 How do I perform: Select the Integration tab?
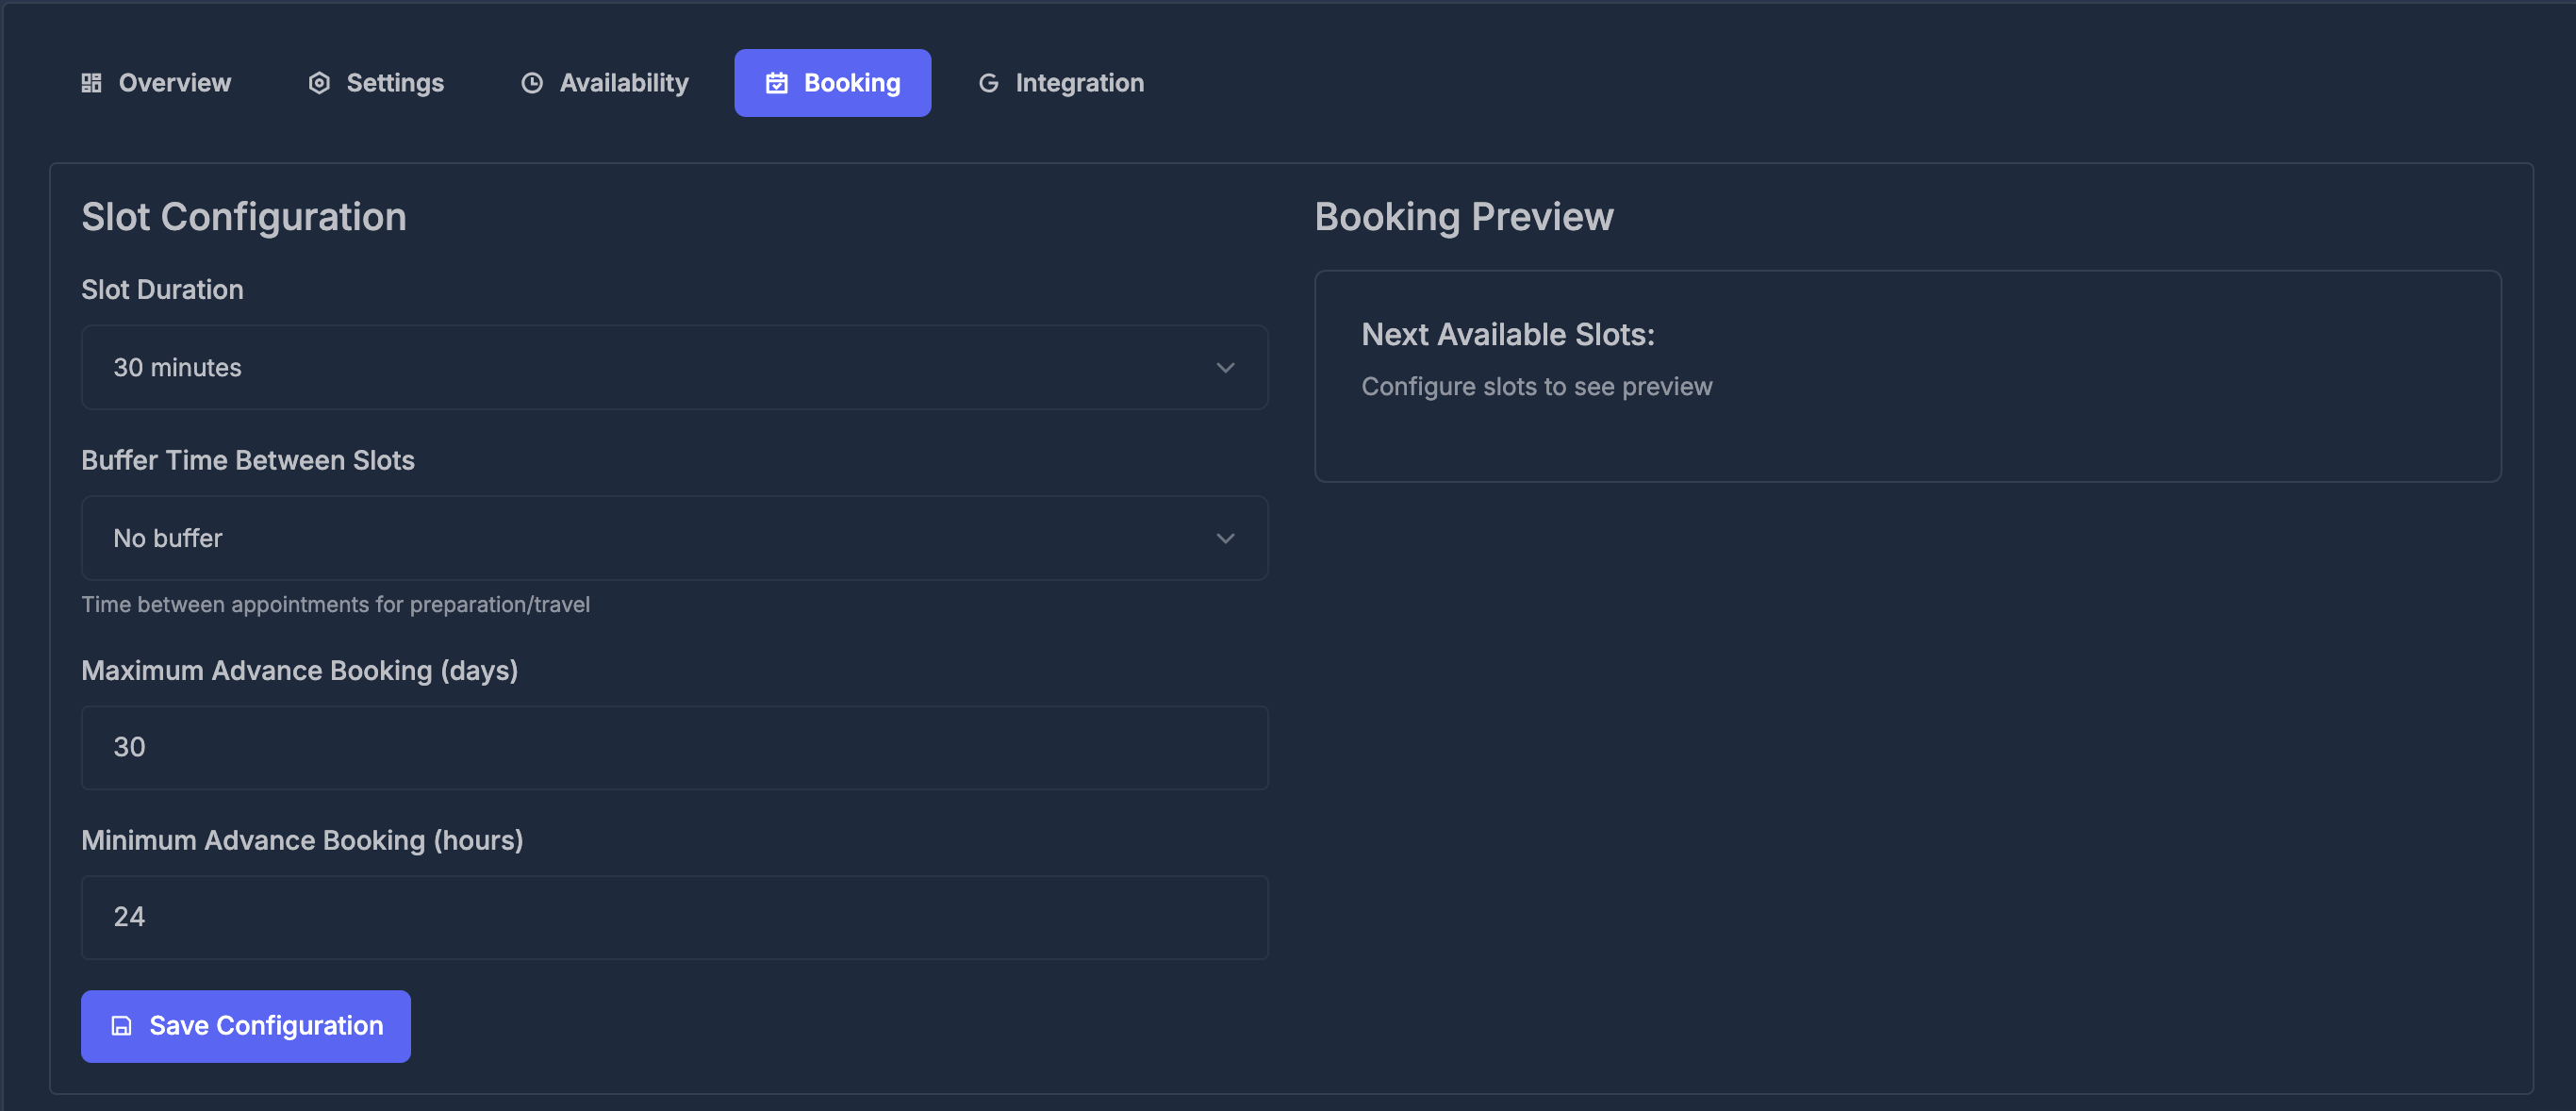(x=1061, y=83)
